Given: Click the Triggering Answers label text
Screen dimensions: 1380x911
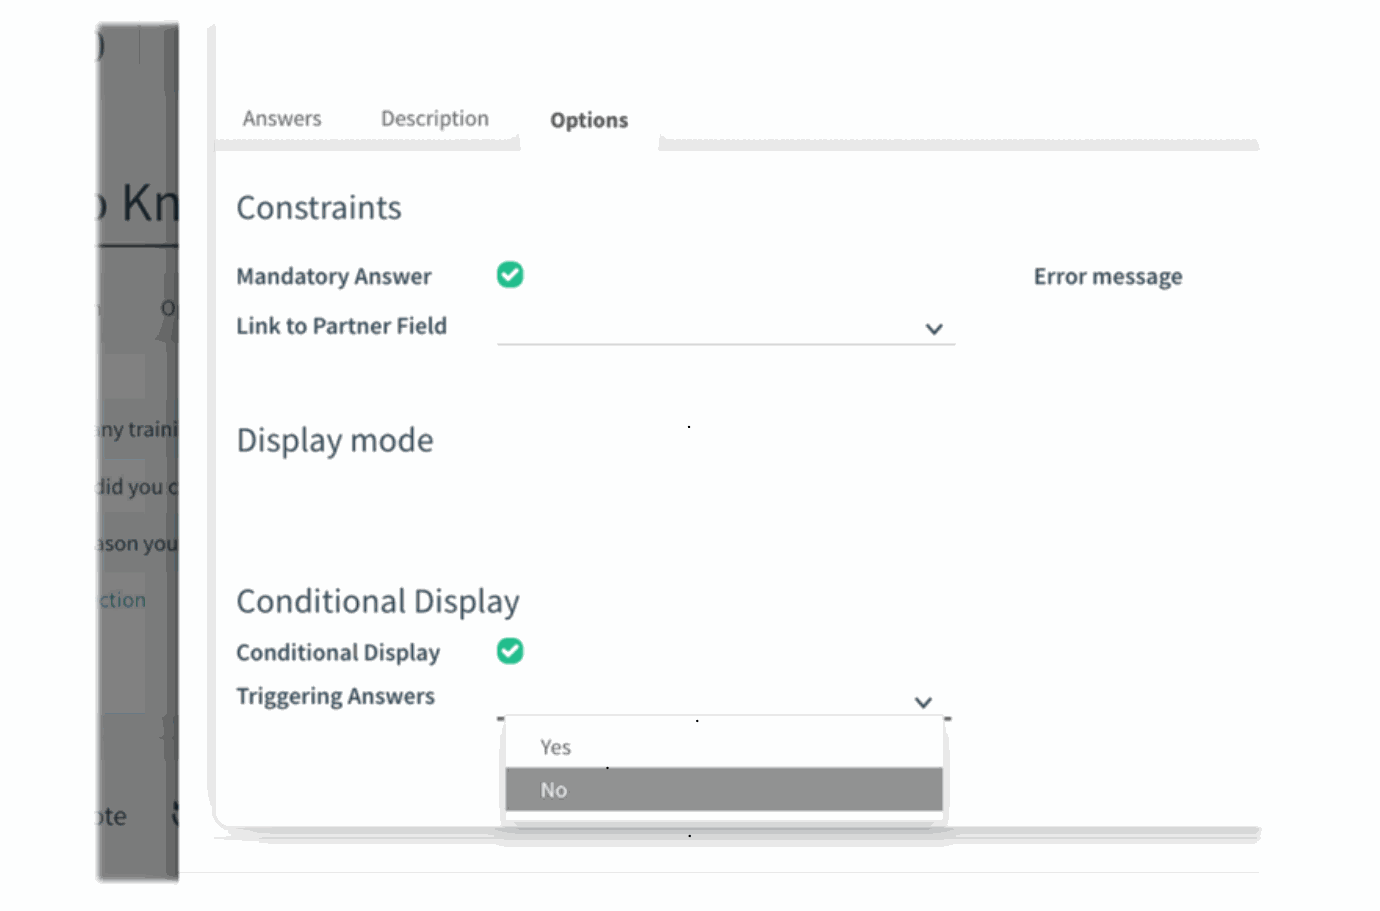Looking at the screenshot, I should point(335,697).
